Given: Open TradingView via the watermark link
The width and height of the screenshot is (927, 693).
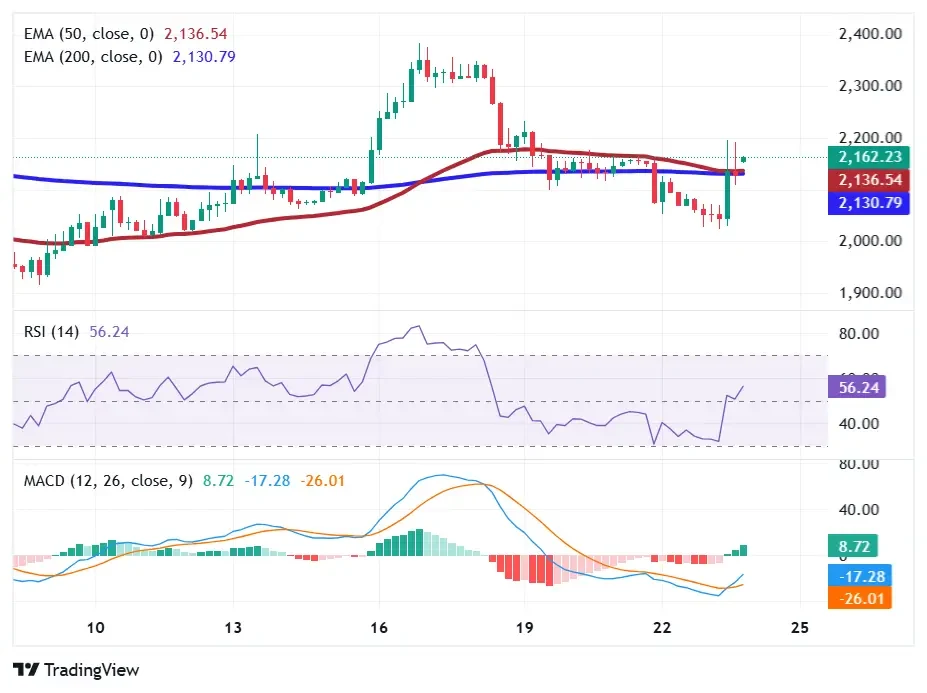Looking at the screenshot, I should pos(76,669).
